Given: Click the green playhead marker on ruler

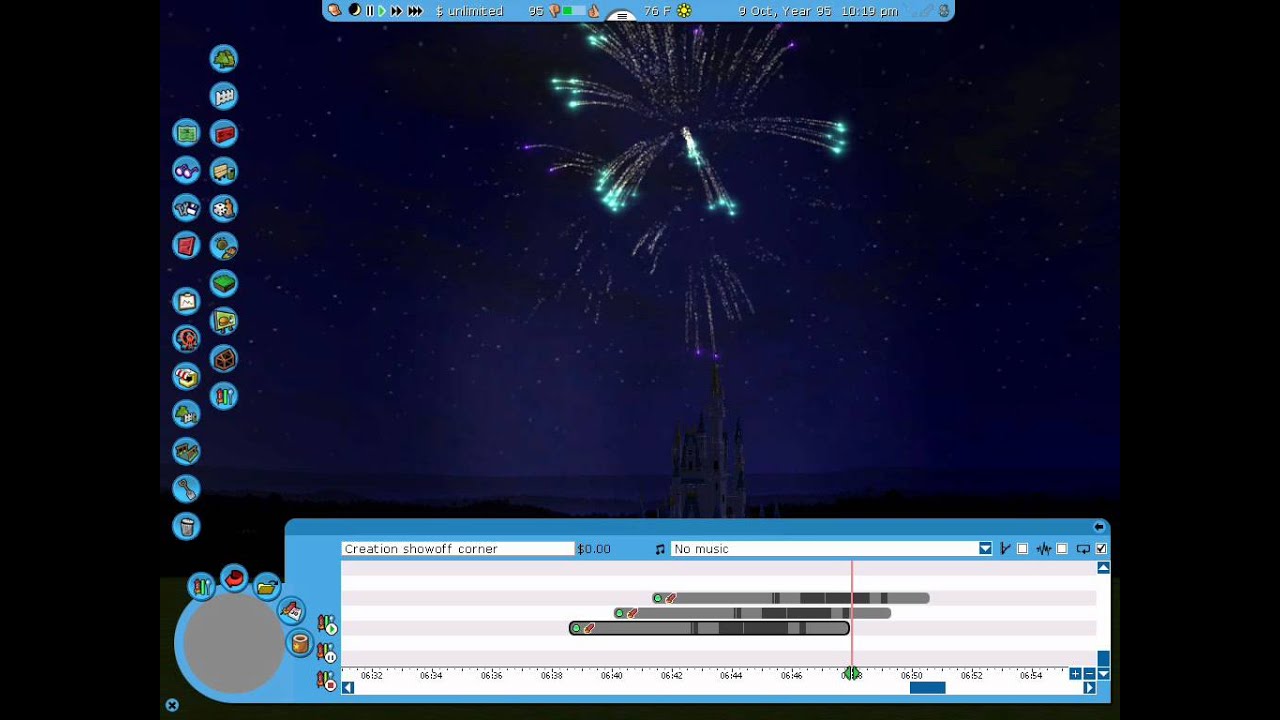Looking at the screenshot, I should [x=852, y=675].
